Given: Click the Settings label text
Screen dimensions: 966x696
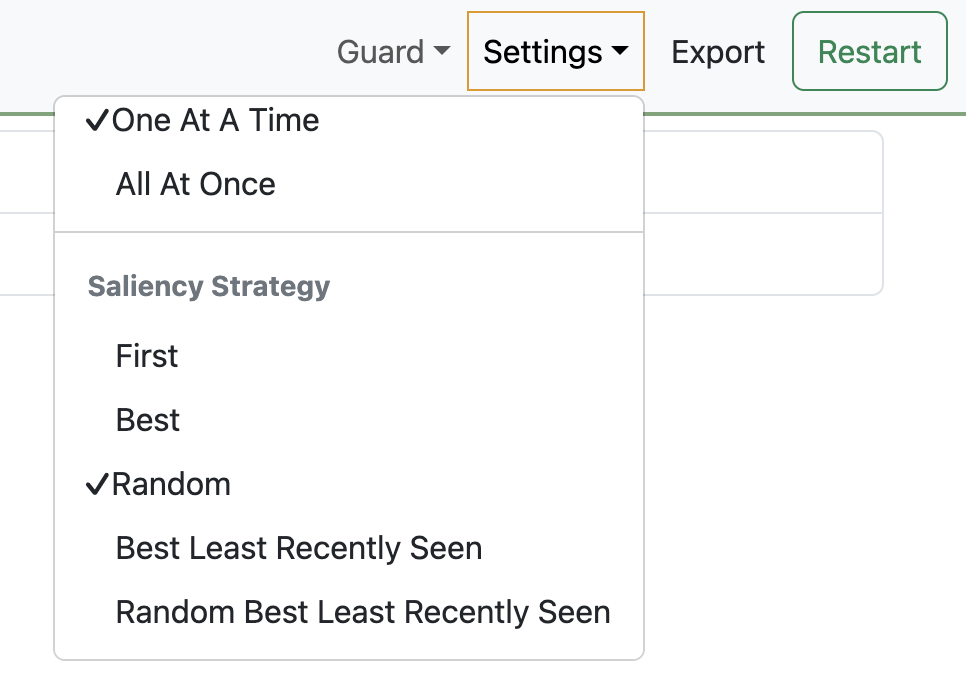Looking at the screenshot, I should (x=542, y=52).
